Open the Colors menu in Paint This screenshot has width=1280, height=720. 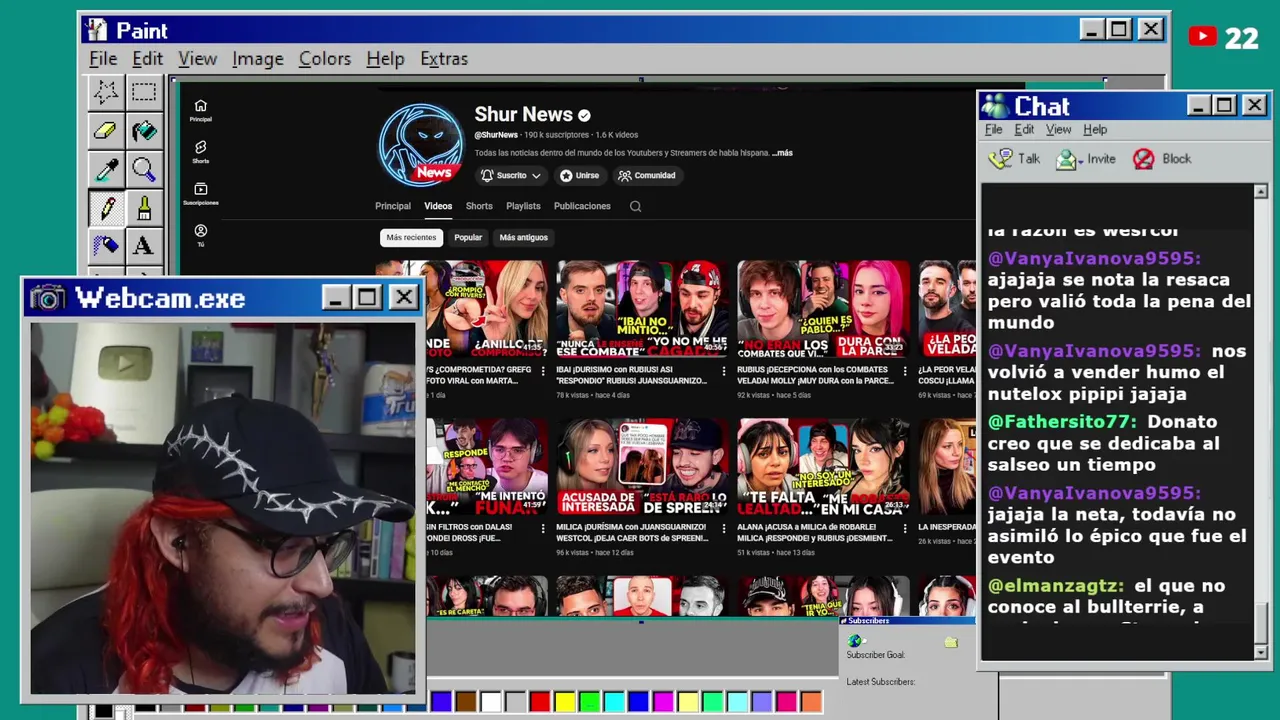coord(325,59)
